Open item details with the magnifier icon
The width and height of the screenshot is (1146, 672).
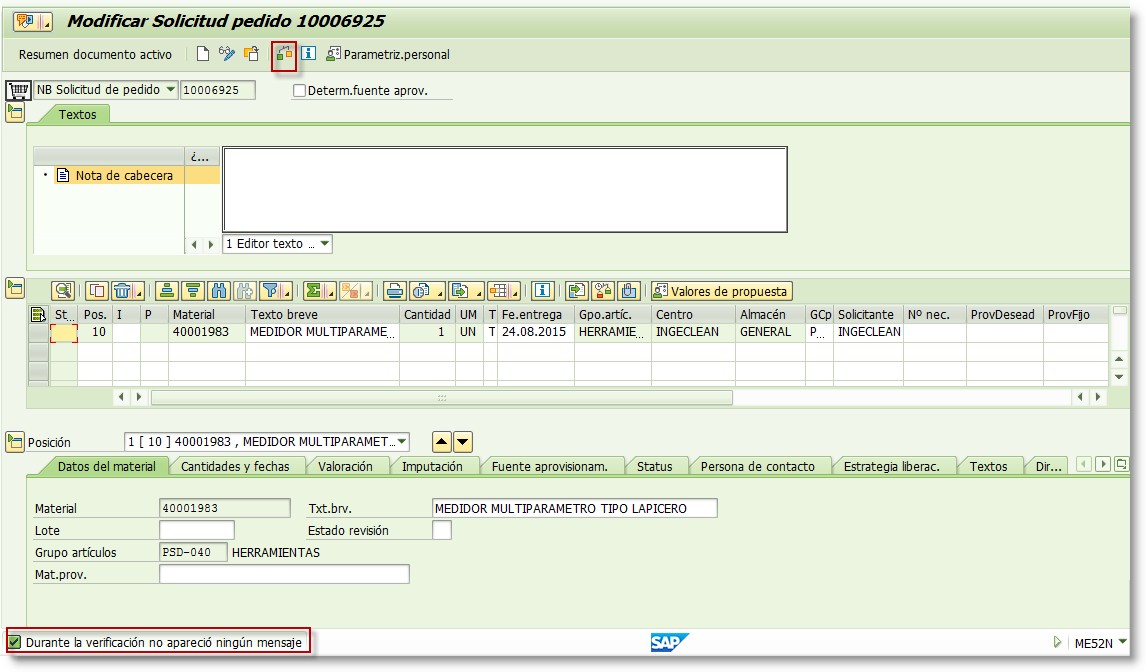[x=61, y=290]
